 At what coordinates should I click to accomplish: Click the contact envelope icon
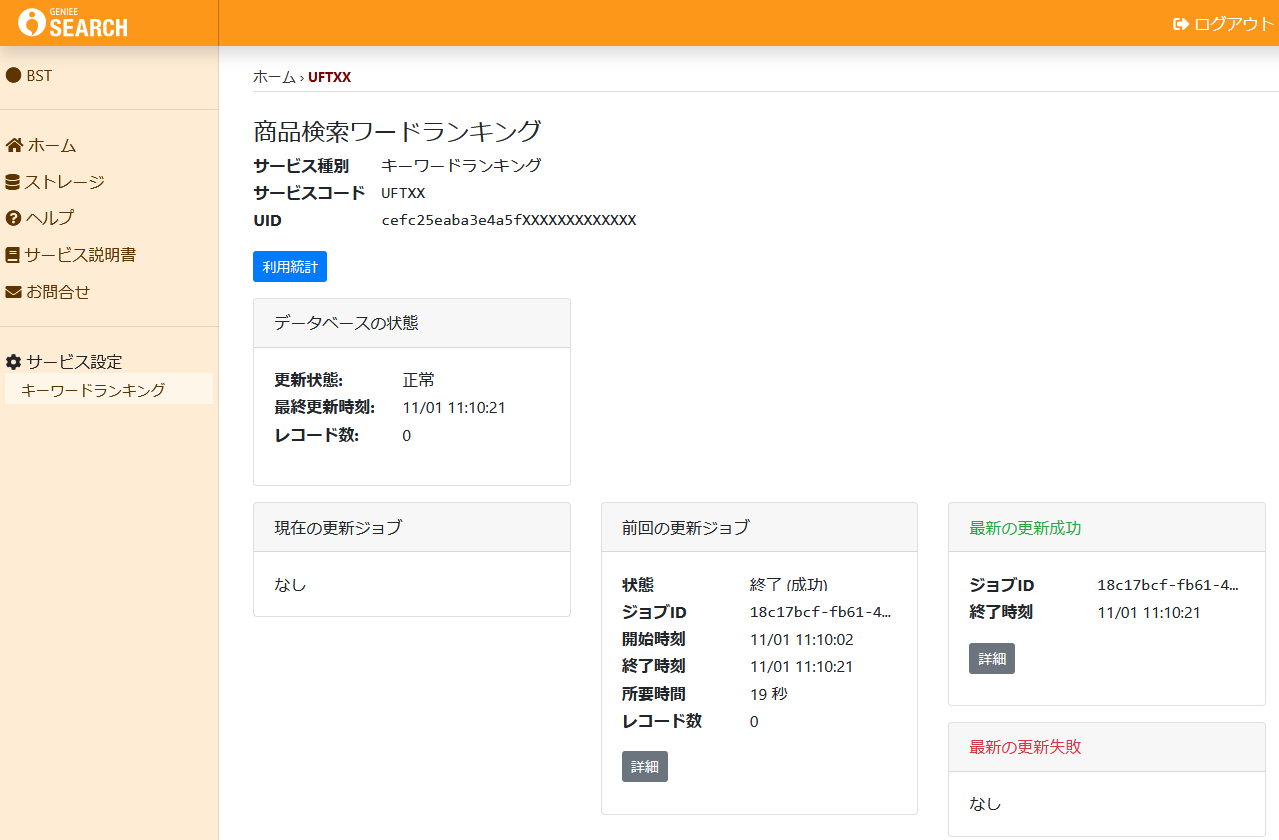tap(14, 292)
